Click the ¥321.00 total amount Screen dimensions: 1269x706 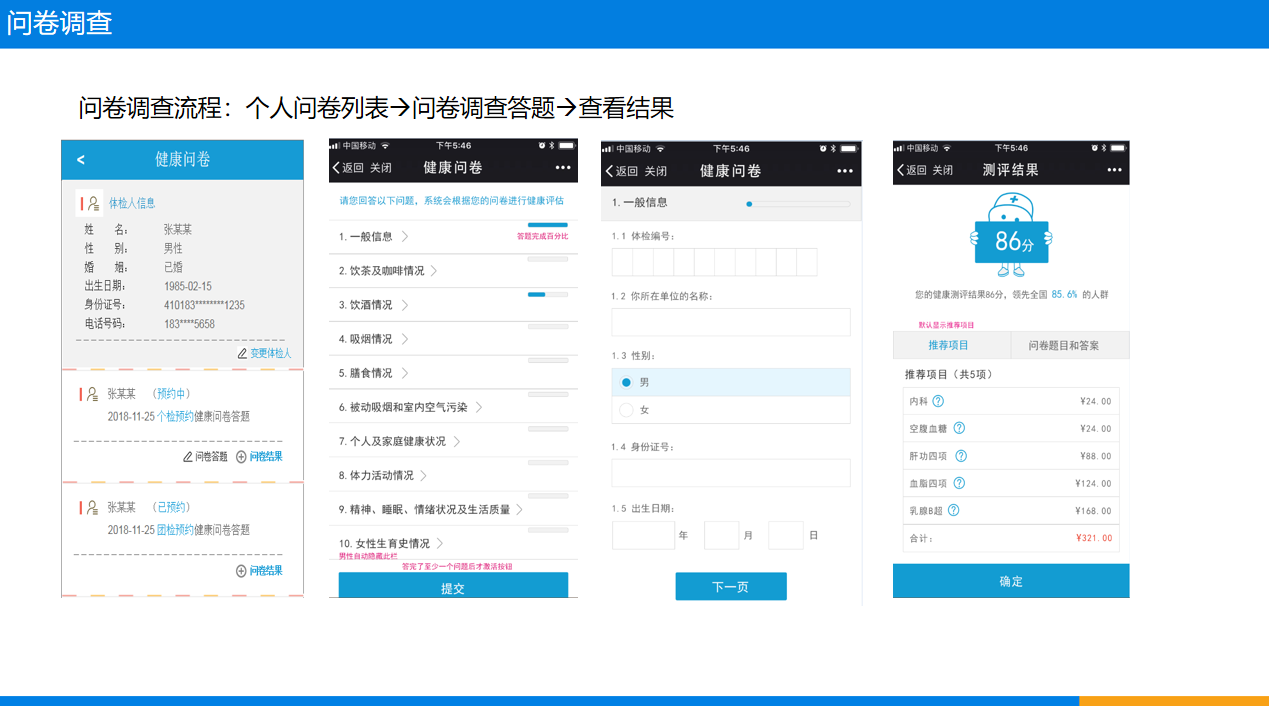[x=1094, y=538]
